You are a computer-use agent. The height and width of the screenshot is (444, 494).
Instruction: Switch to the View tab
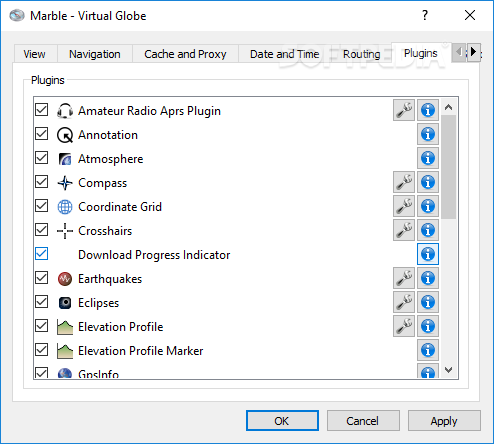click(x=35, y=54)
